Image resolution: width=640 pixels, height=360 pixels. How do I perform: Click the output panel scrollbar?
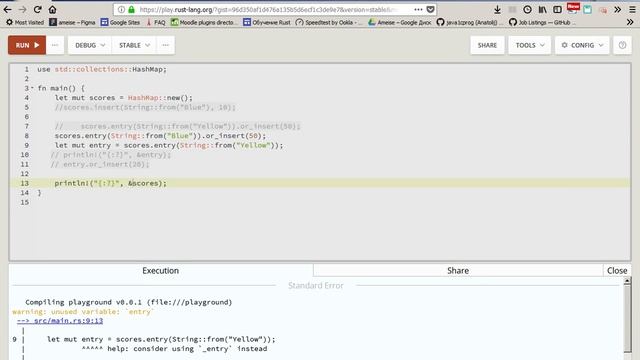pyautogui.click(x=627, y=318)
